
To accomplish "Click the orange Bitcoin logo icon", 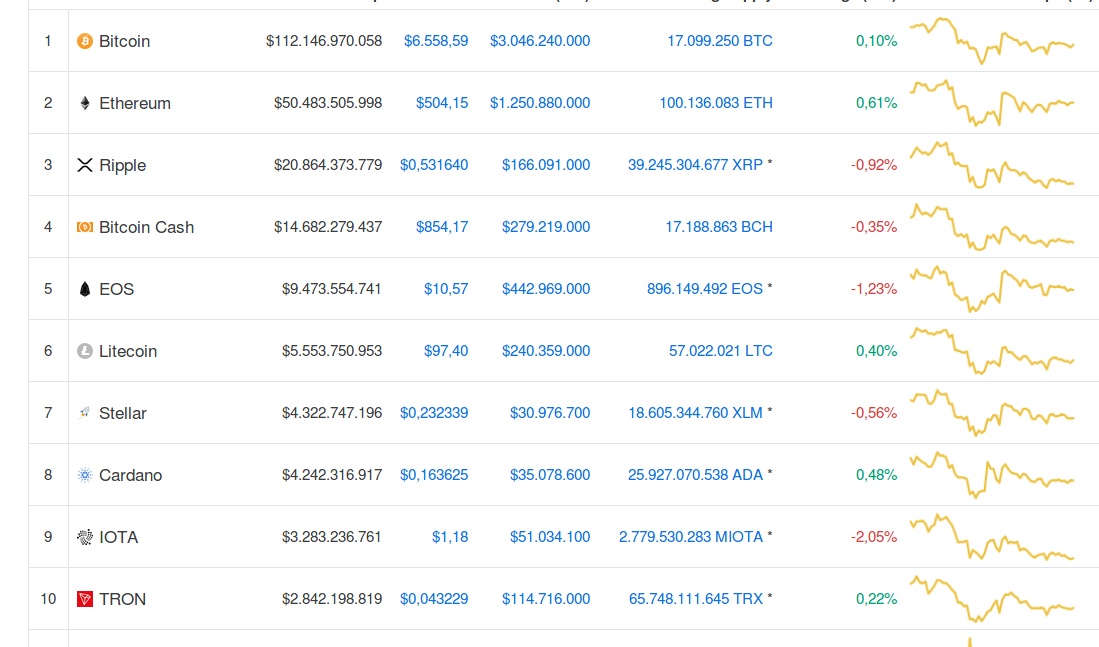I will coord(85,41).
